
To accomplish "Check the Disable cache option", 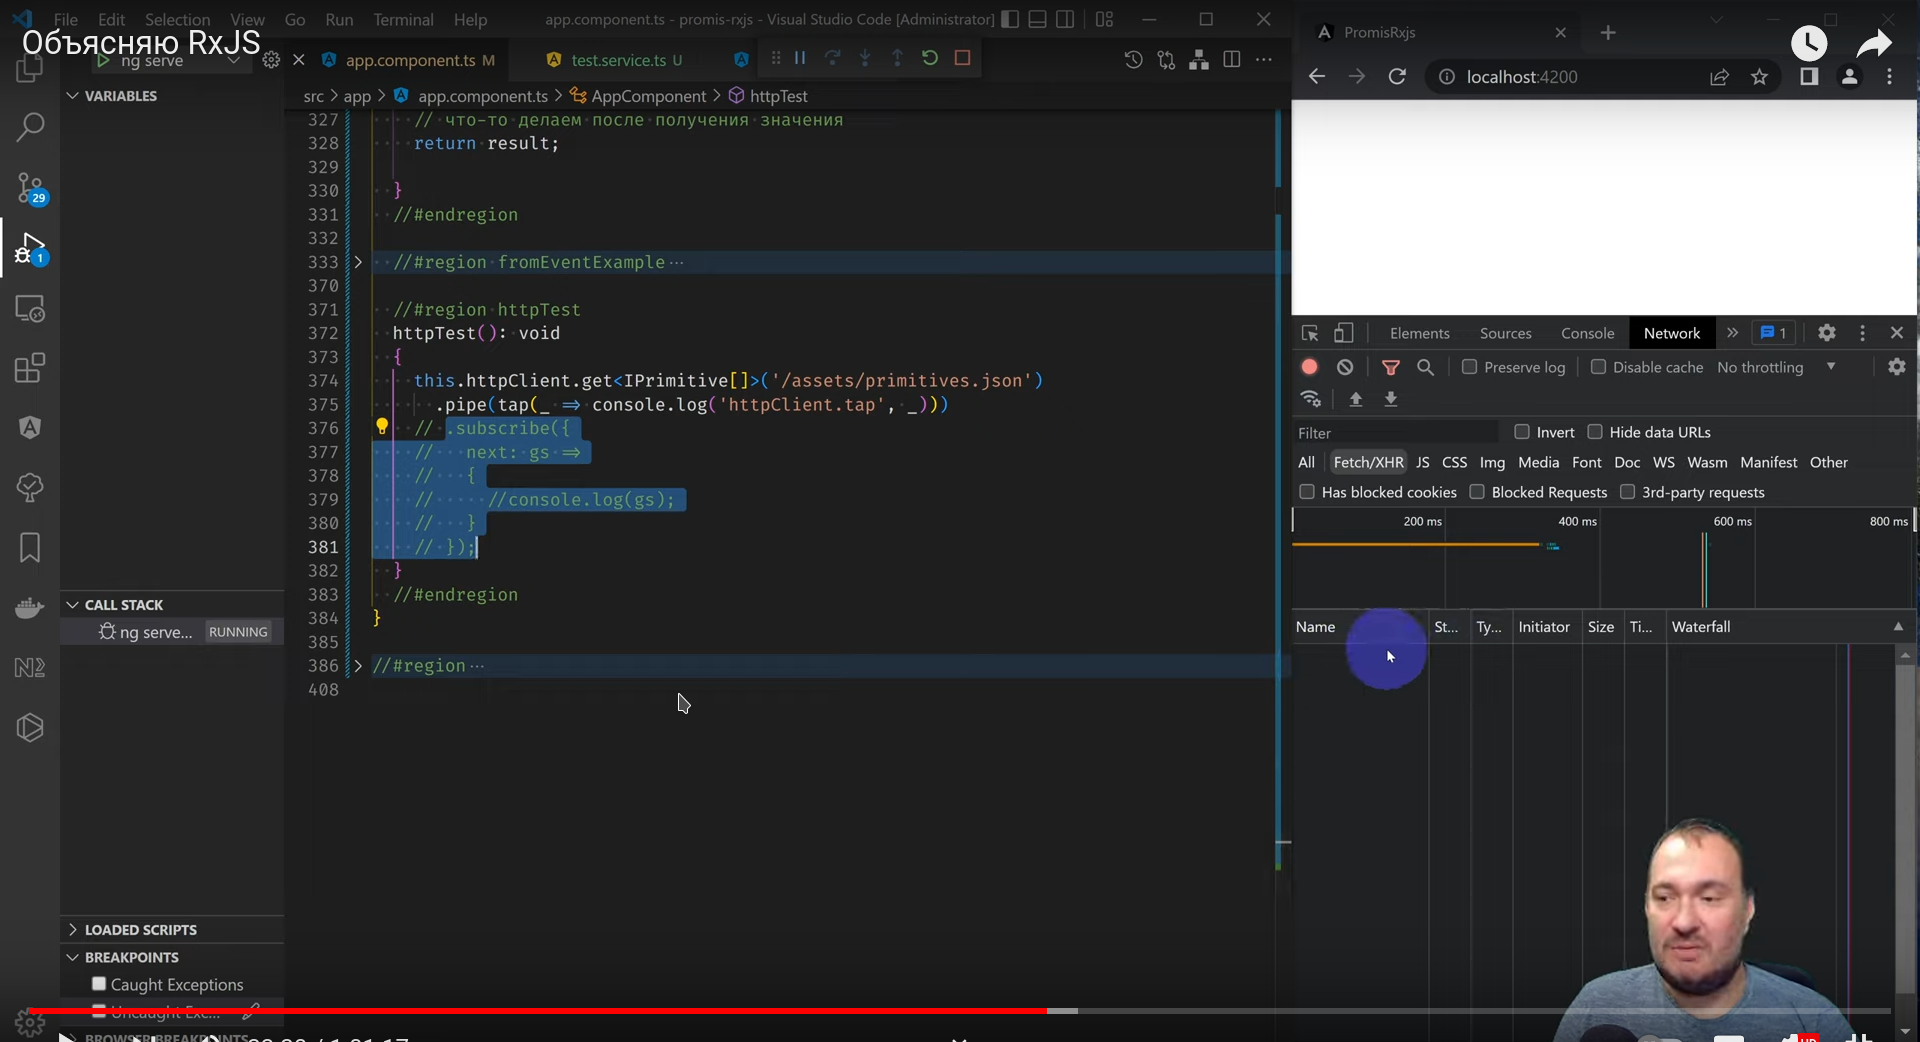I will click(x=1598, y=367).
